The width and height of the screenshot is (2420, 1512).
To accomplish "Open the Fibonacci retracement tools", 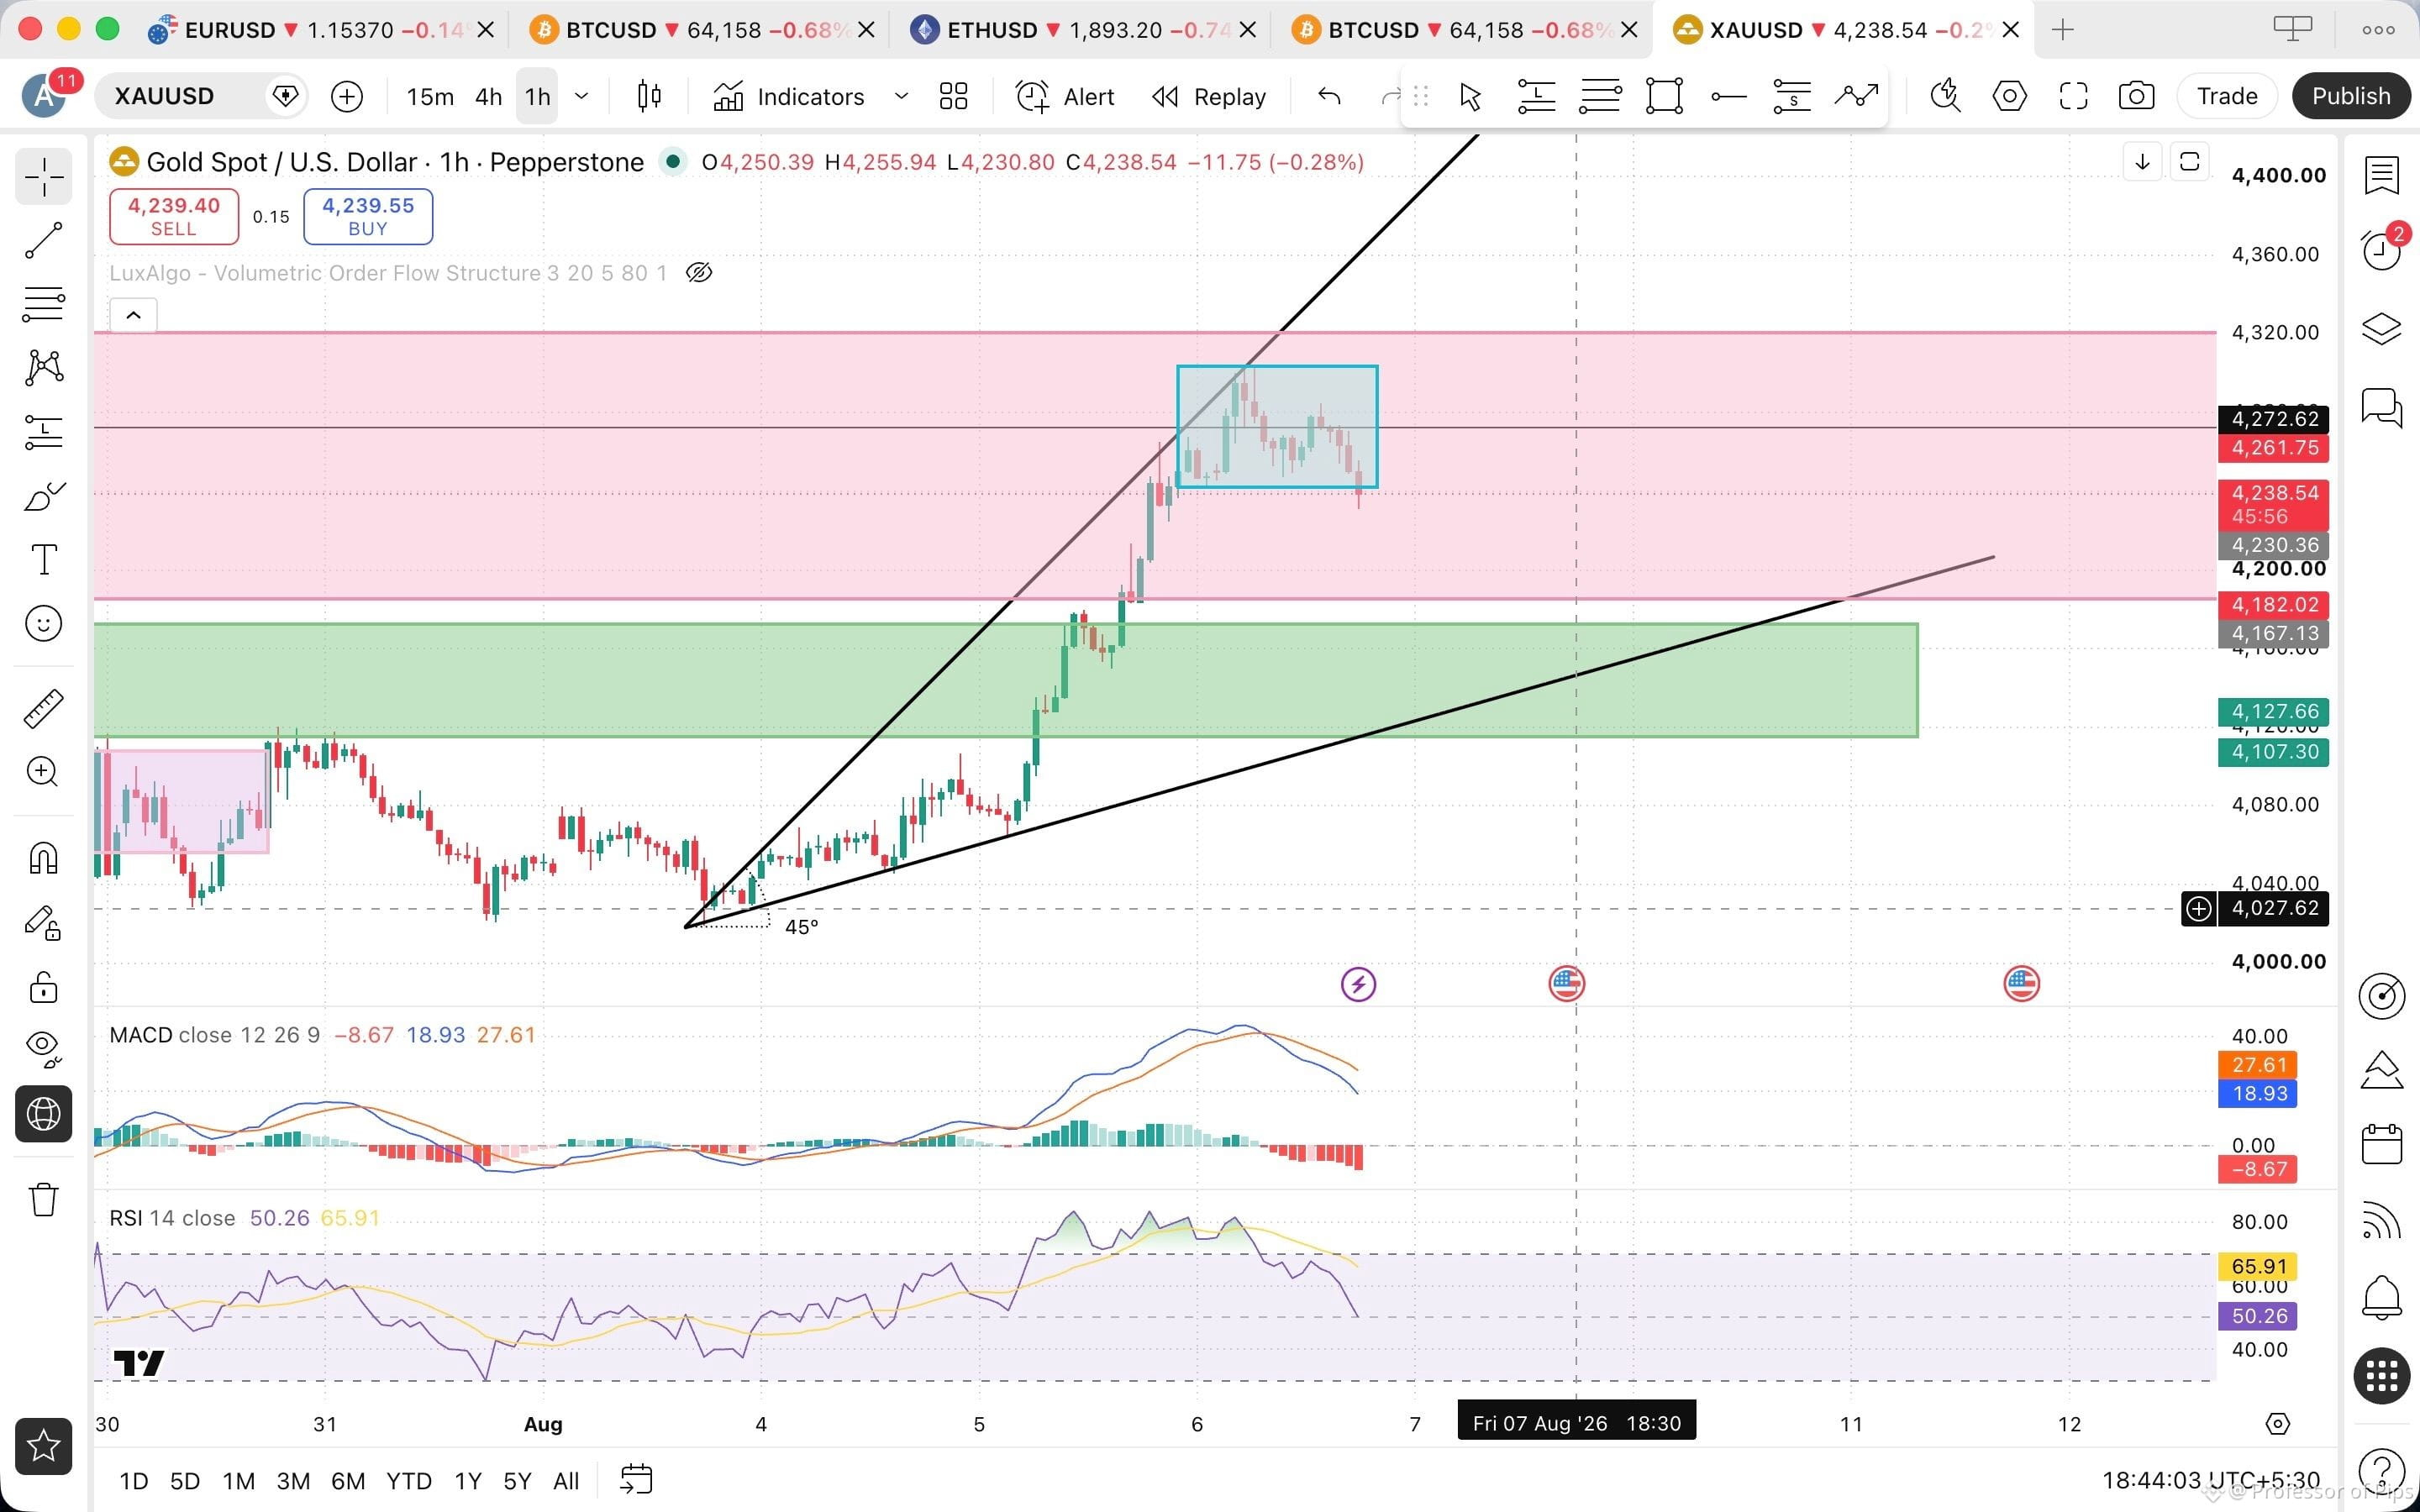I will 44,304.
